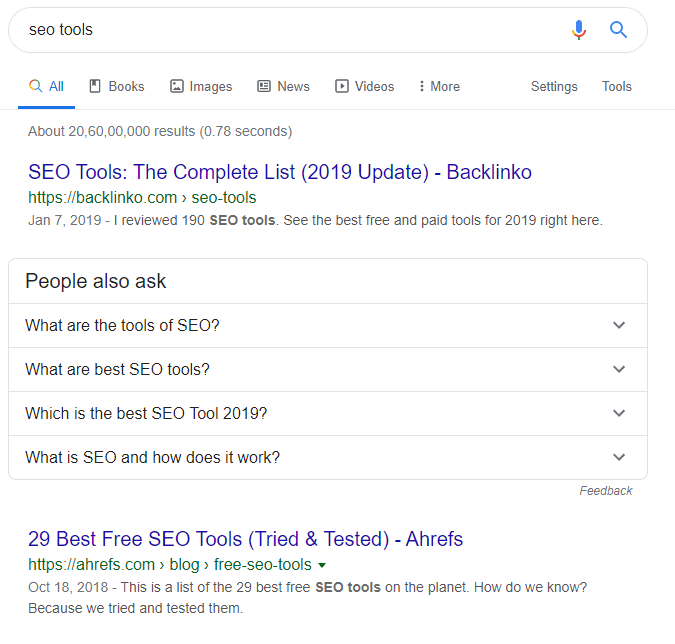Open the search Tools menu
The width and height of the screenshot is (675, 644).
tap(617, 87)
